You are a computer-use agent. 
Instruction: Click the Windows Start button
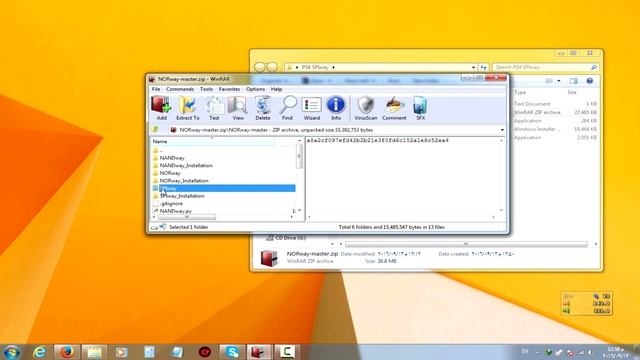11,352
